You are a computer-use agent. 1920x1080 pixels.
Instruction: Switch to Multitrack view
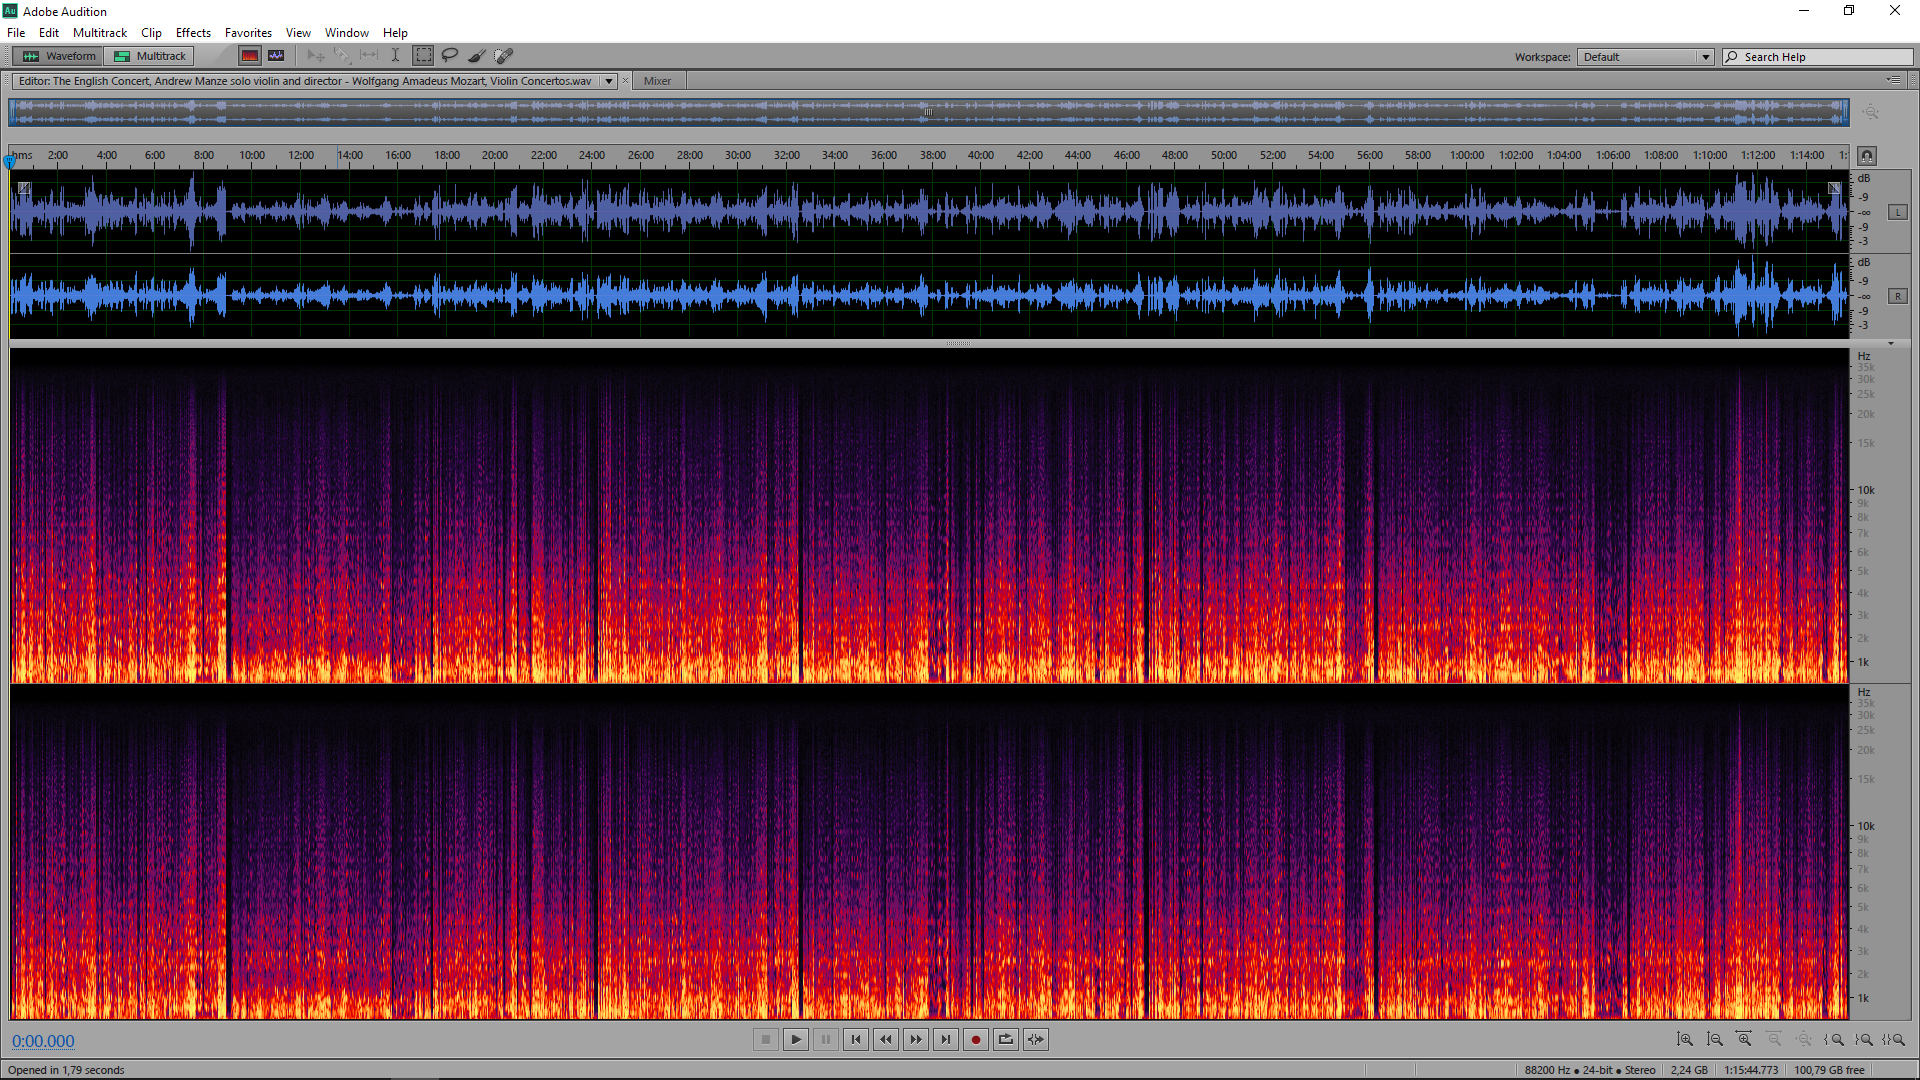pos(150,56)
